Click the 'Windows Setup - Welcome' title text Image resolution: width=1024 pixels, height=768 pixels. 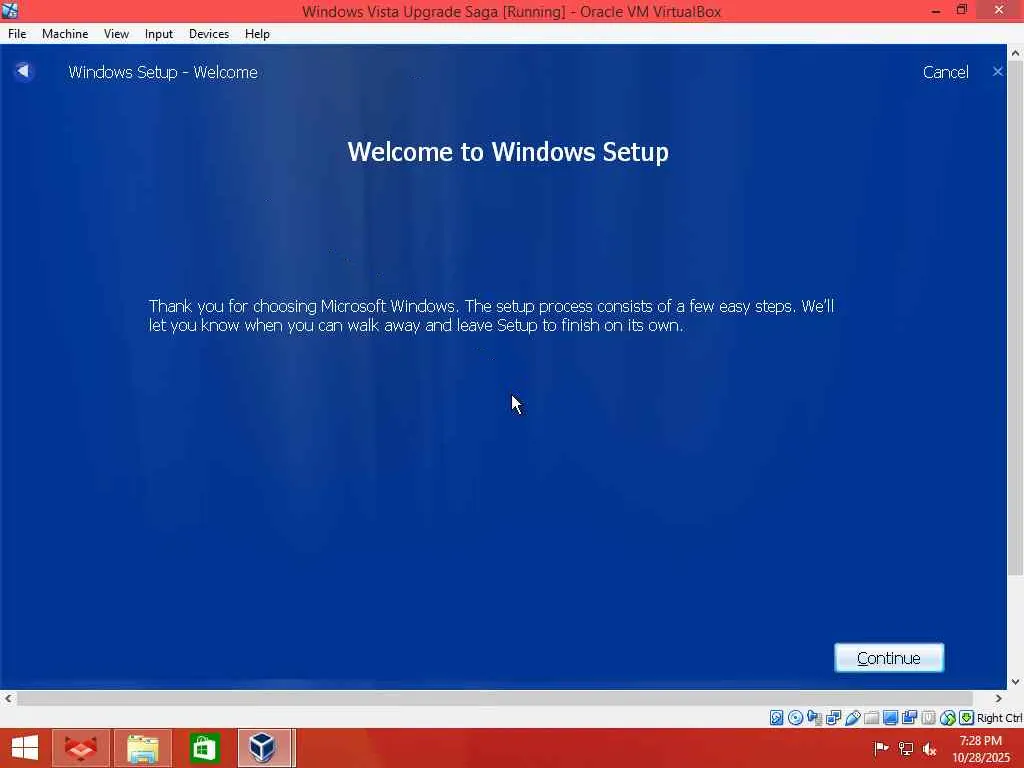[x=163, y=72]
